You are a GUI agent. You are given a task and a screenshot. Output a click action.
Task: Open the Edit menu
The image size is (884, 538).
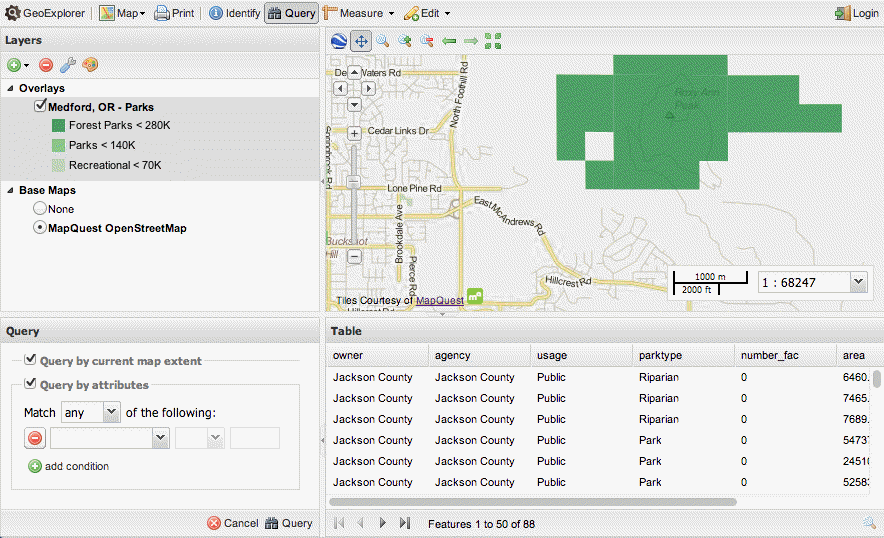click(x=428, y=13)
